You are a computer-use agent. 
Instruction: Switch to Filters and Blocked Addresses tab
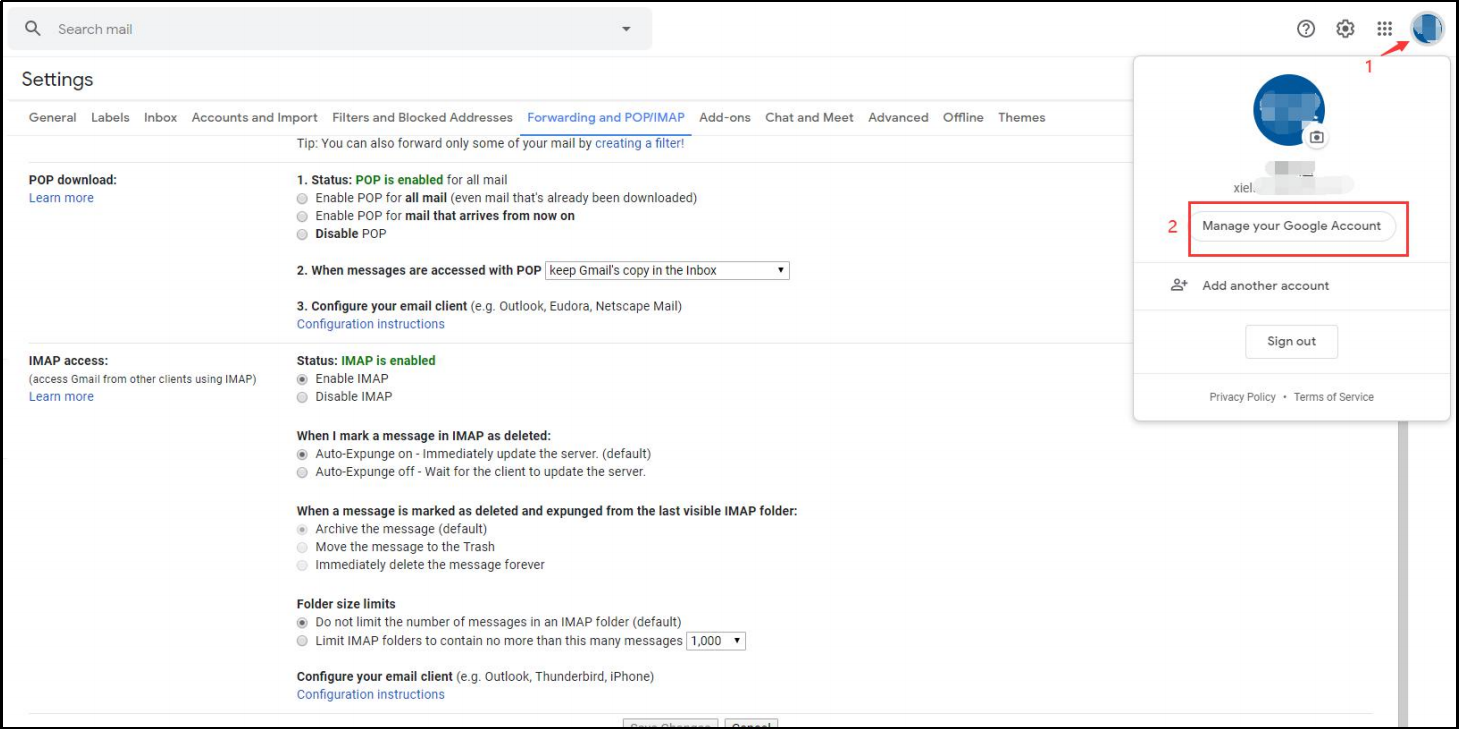(x=422, y=117)
